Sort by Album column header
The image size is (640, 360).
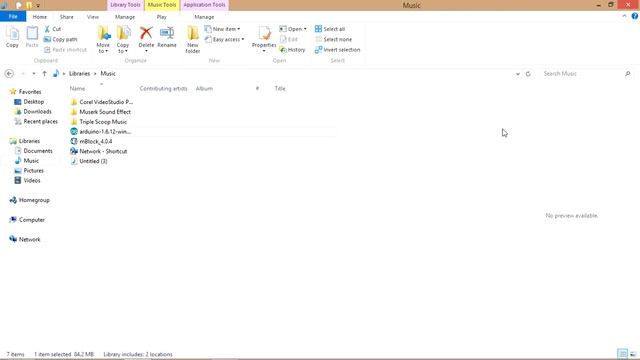[204, 88]
